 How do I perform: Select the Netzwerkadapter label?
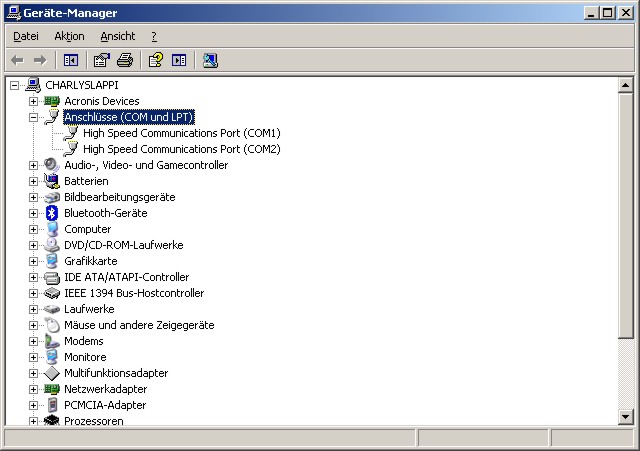coord(105,389)
